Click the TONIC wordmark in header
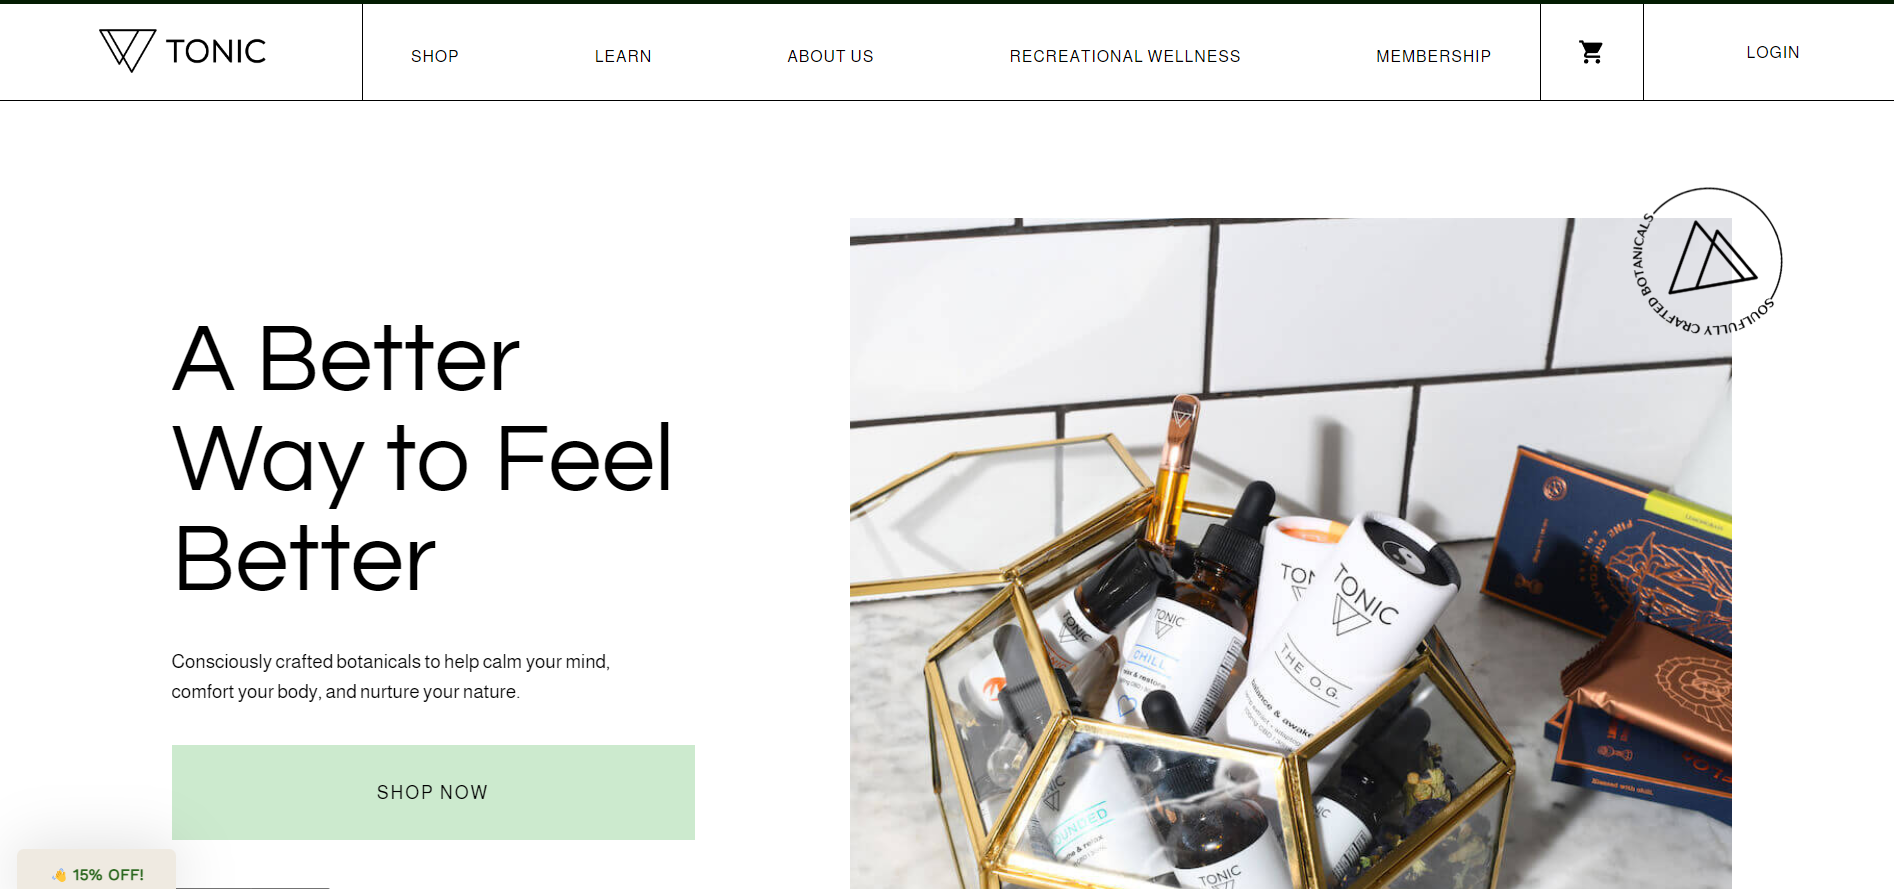Image resolution: width=1894 pixels, height=889 pixels. (216, 51)
